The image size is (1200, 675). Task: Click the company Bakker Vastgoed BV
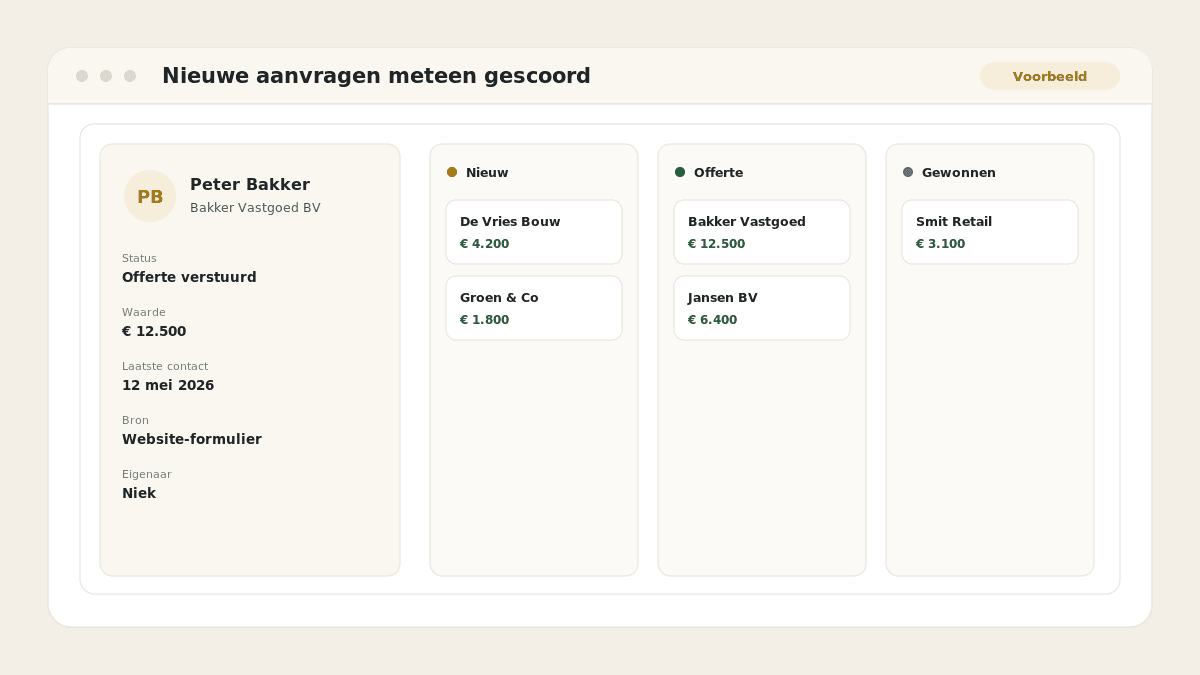(x=255, y=208)
